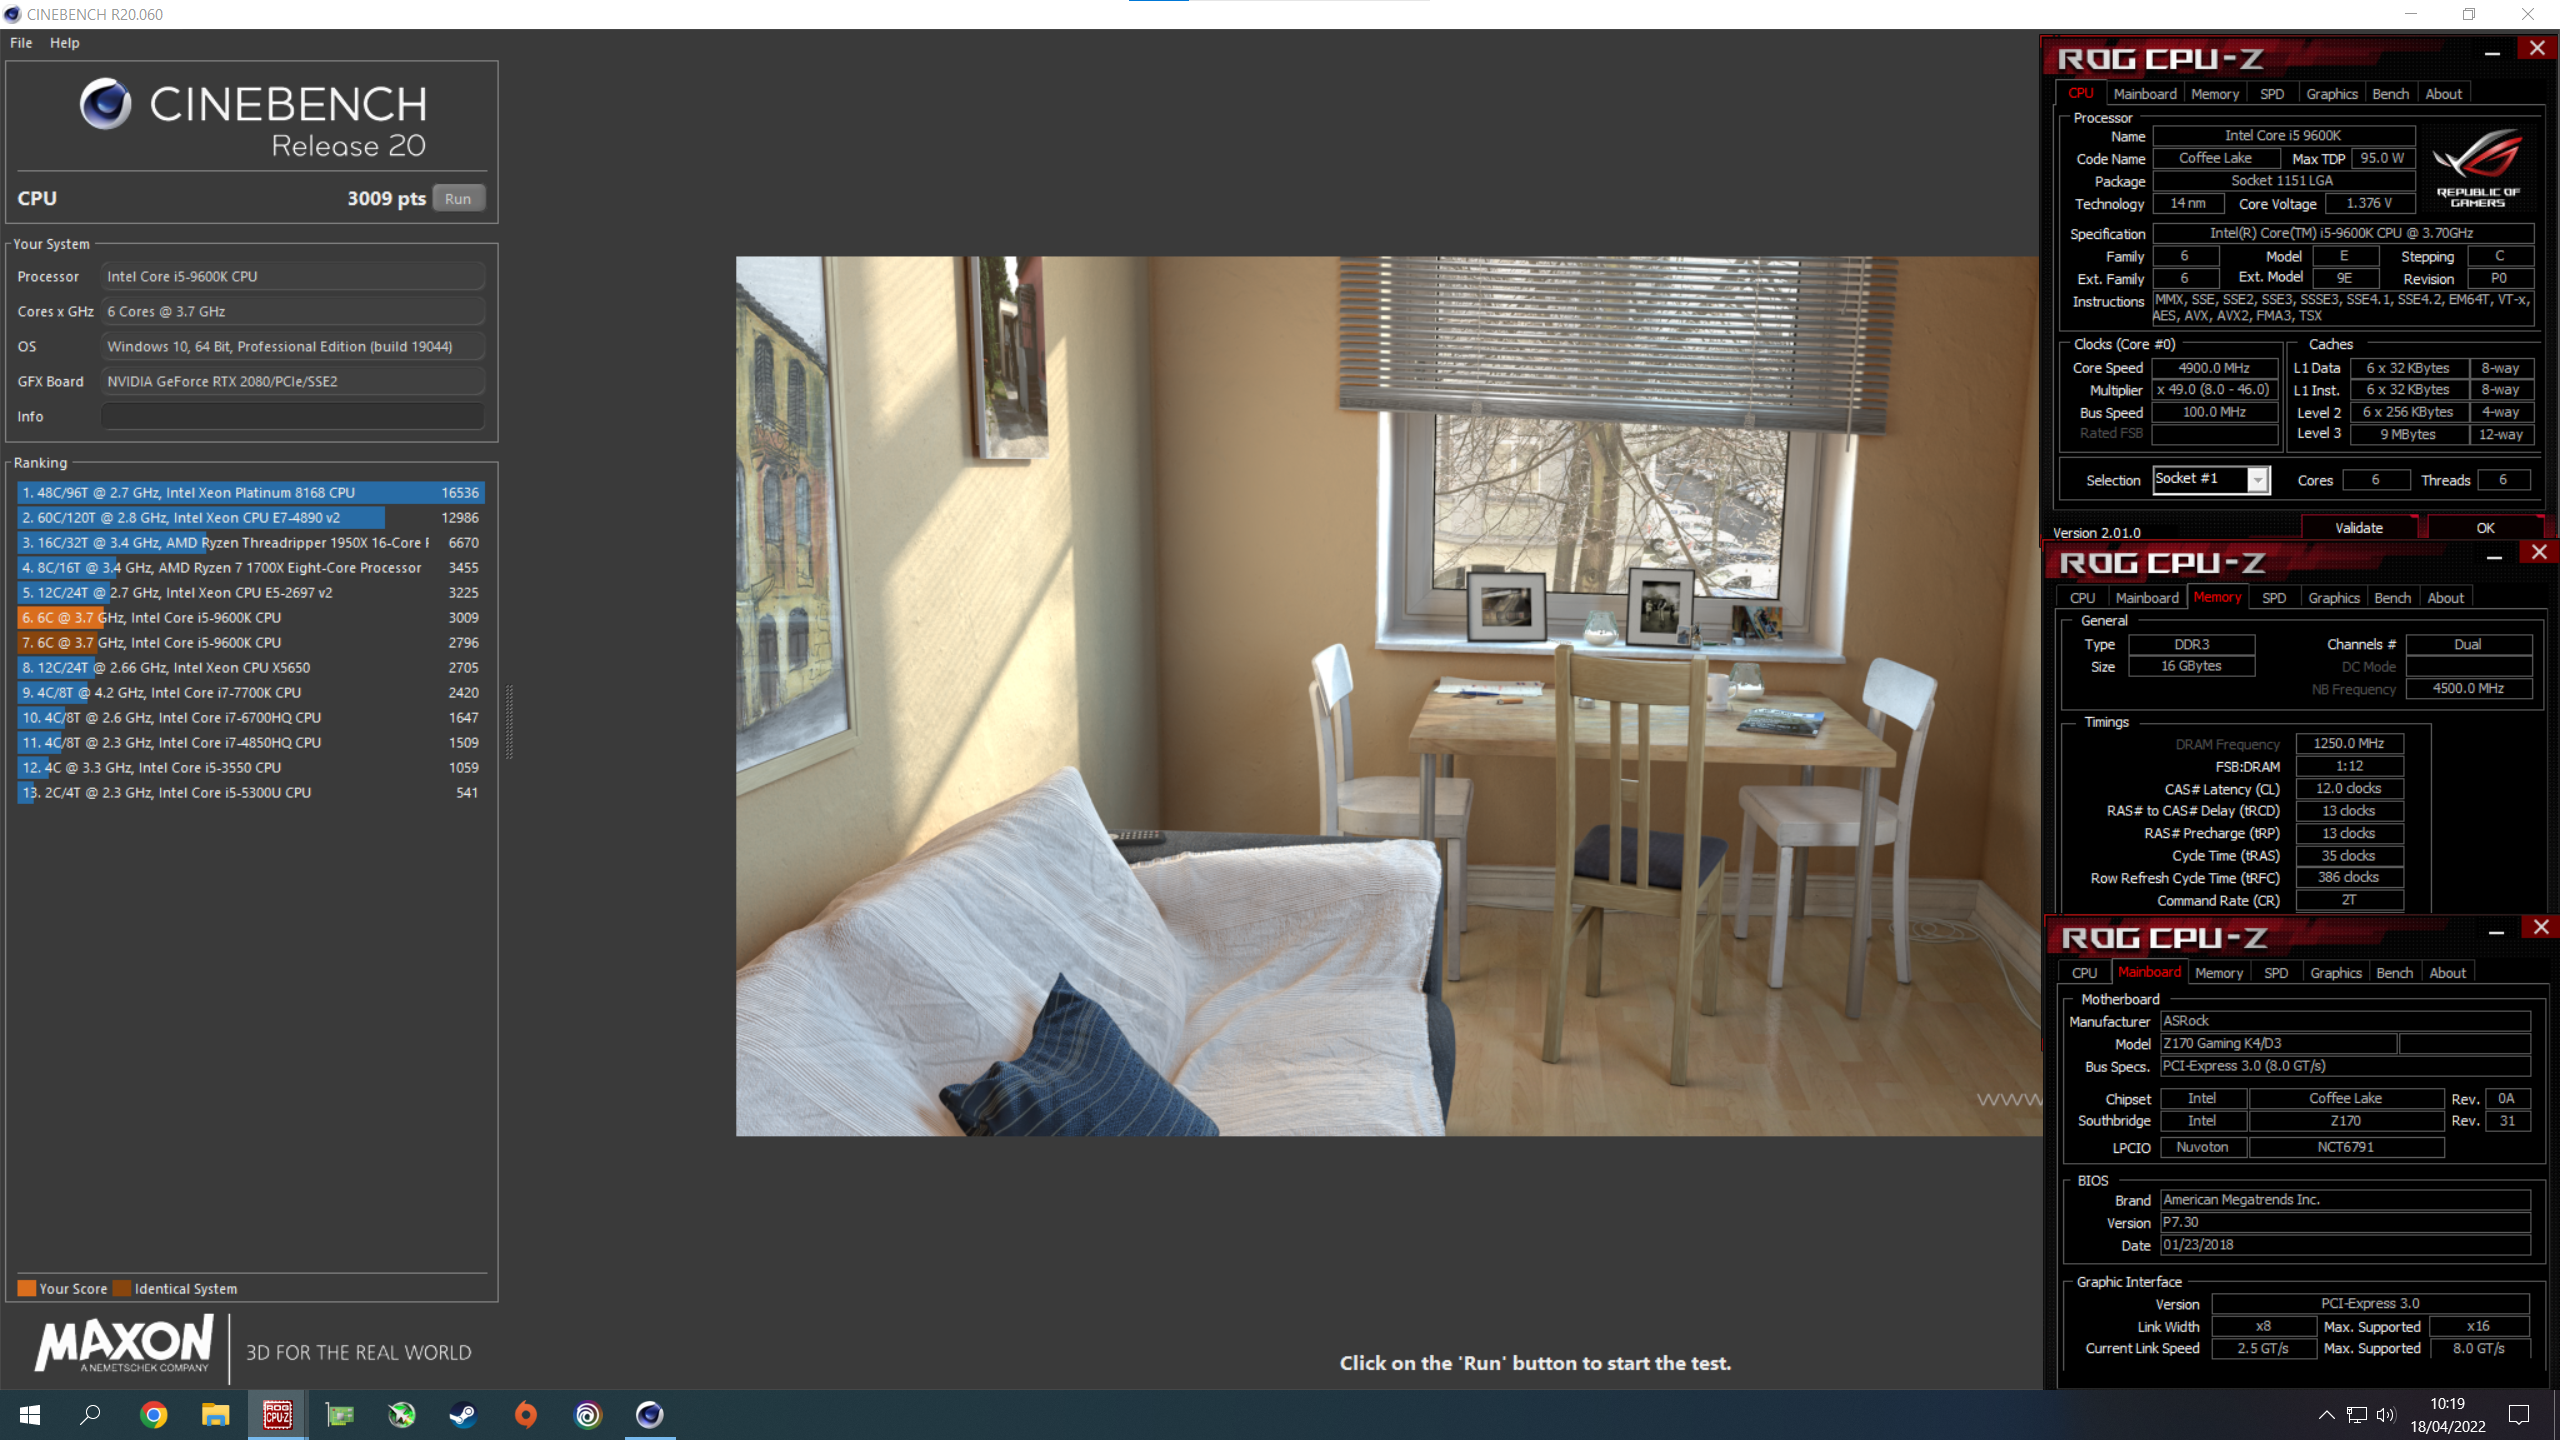2560x1440 pixels.
Task: Open the Windows Start menu
Action: pyautogui.click(x=30, y=1414)
